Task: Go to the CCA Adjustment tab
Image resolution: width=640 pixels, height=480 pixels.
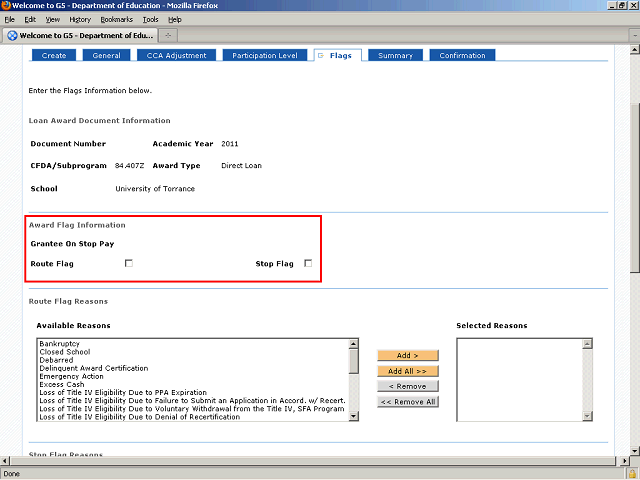Action: [176, 56]
